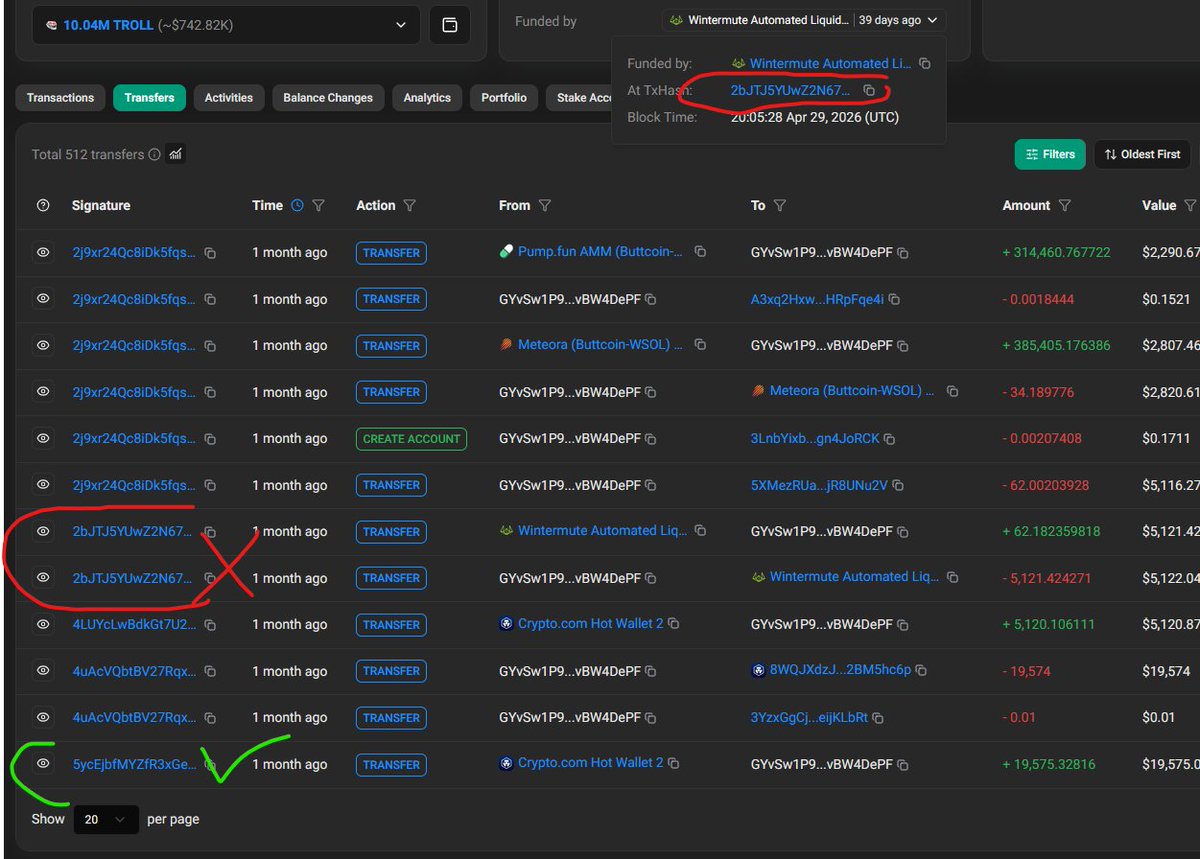This screenshot has width=1200, height=859.
Task: Click Block Time 20:05:28 Apr 29, 2026 text
Action: click(815, 117)
